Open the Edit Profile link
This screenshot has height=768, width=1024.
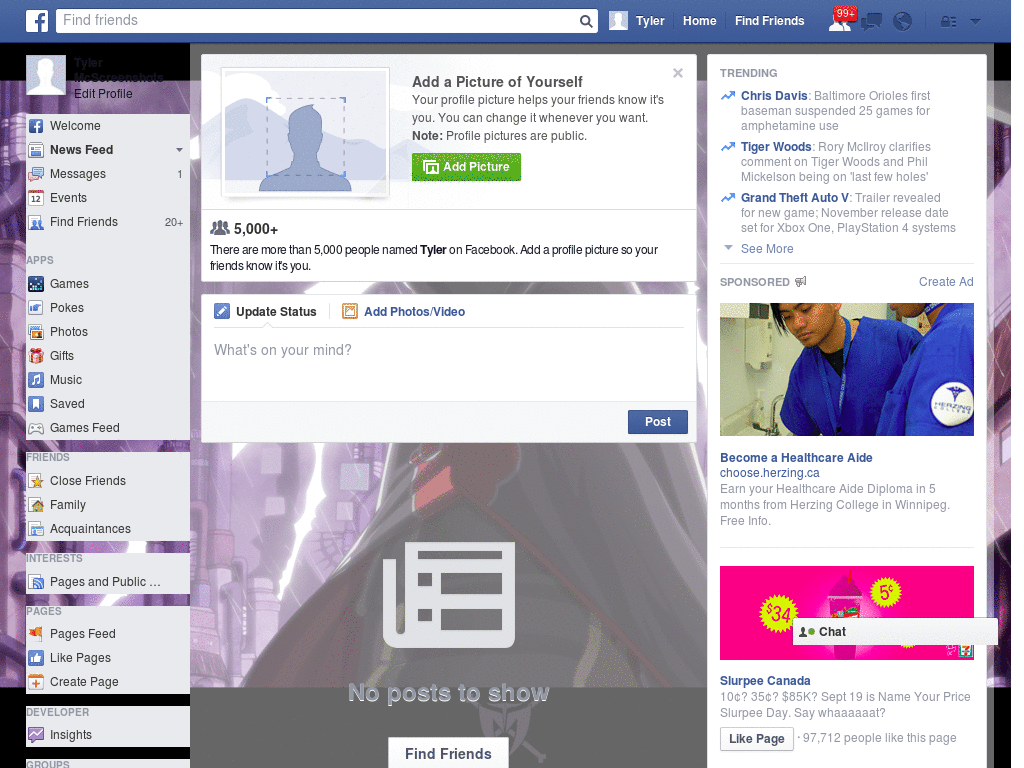click(x=103, y=93)
